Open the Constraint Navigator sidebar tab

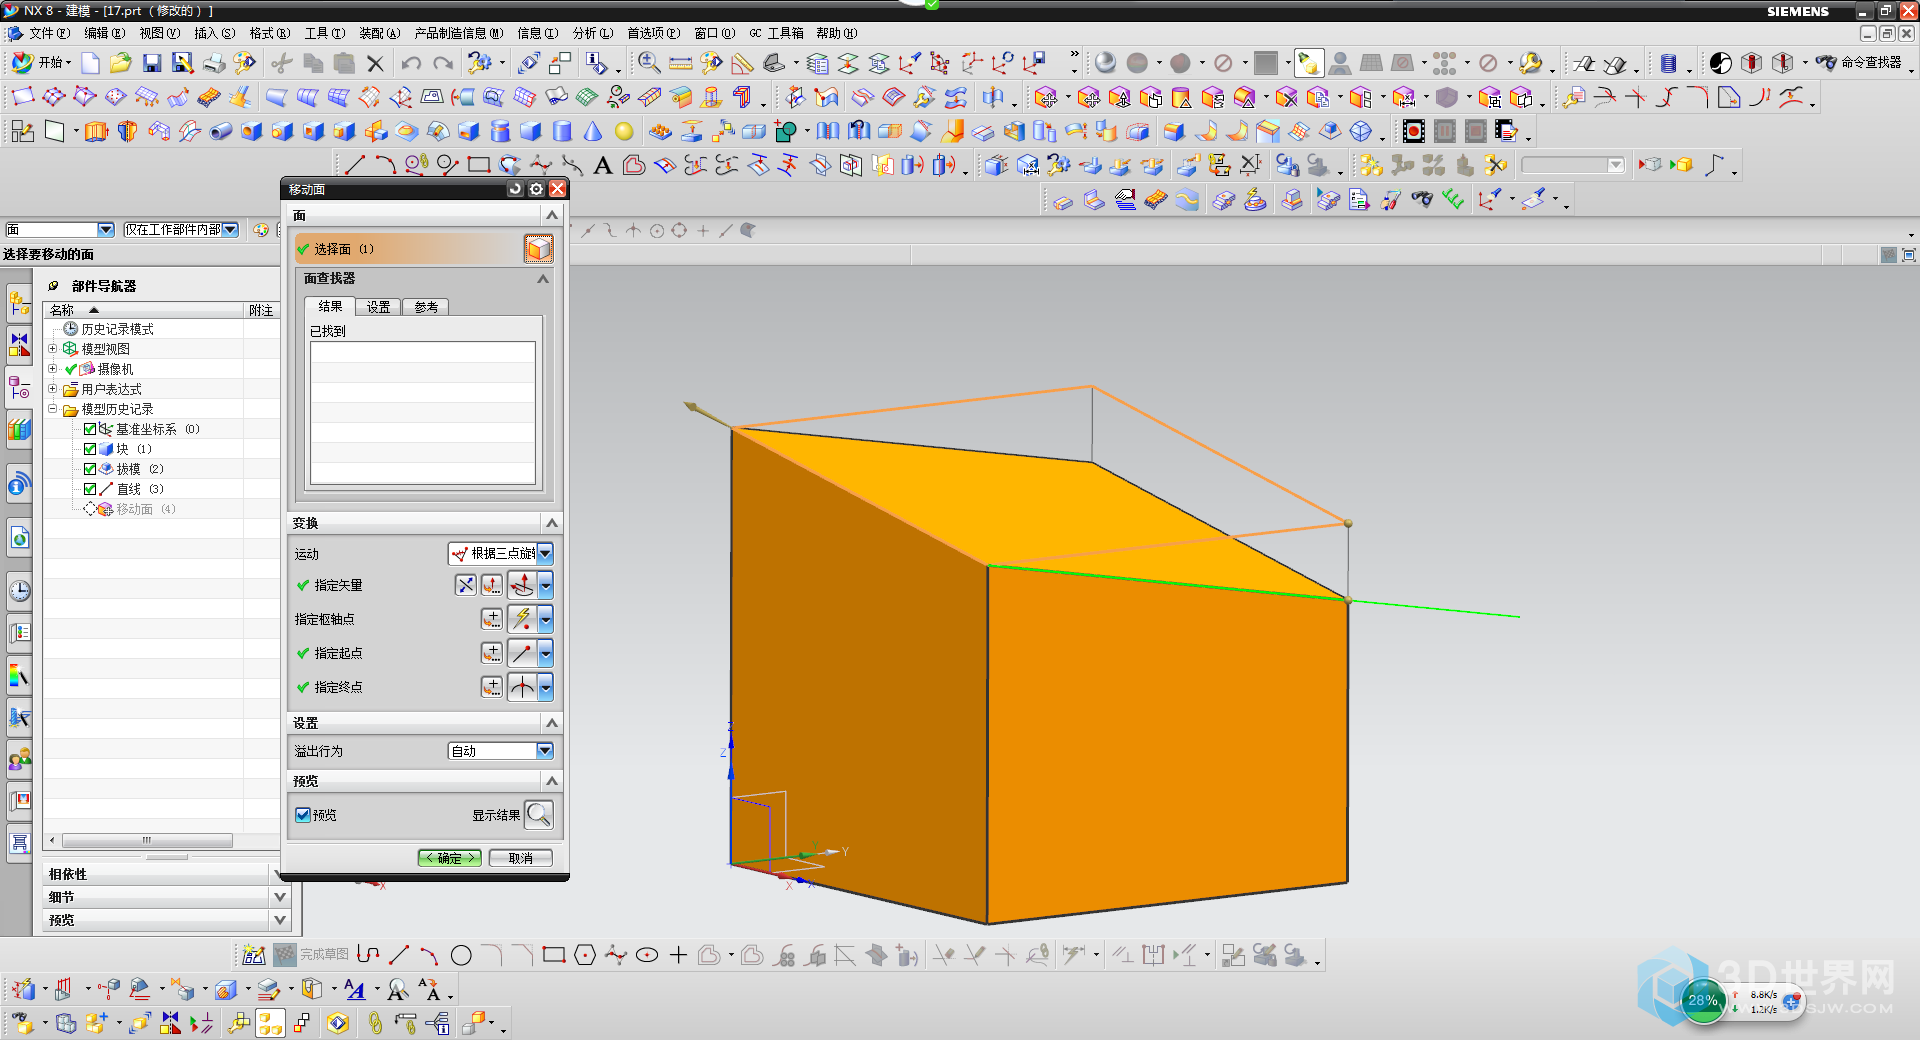click(19, 343)
